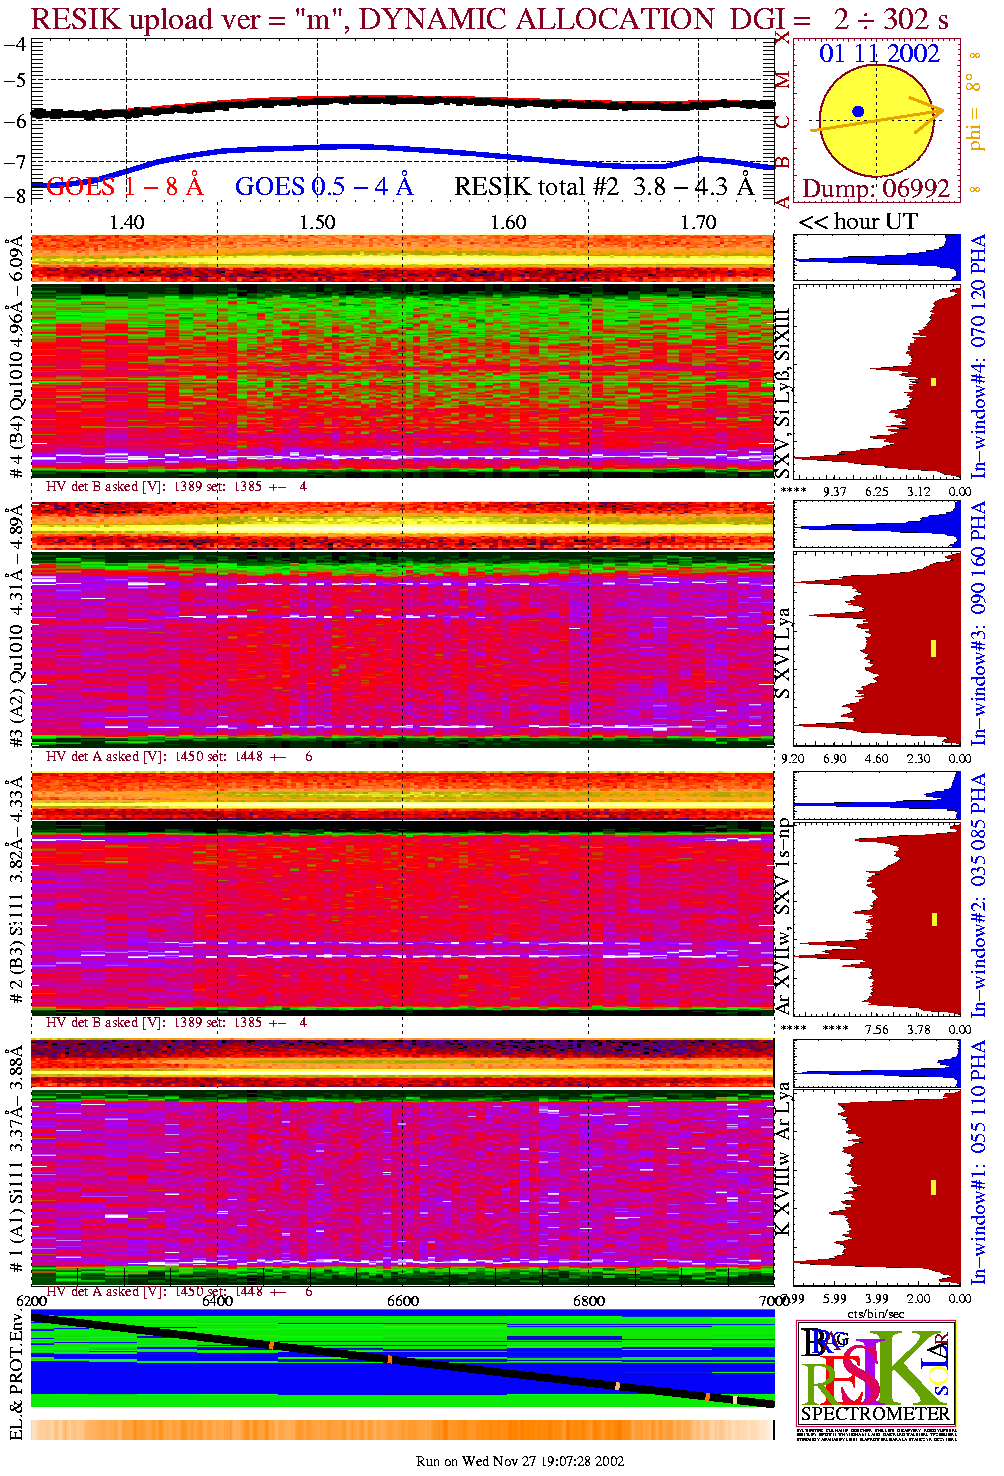This screenshot has width=1004, height=1476.
Task: Click the 1.50 hour tick label
Action: tap(318, 222)
